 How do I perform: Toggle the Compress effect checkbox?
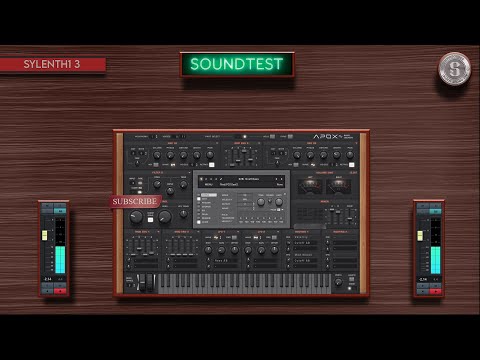tap(199, 222)
